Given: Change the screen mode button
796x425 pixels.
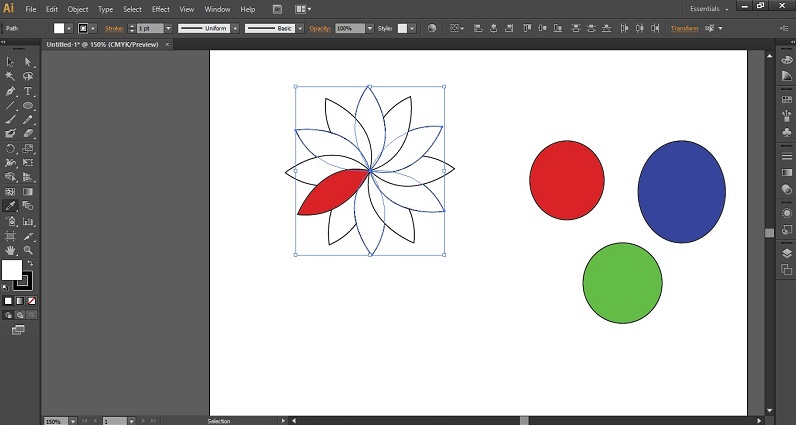Looking at the screenshot, I should [x=19, y=329].
